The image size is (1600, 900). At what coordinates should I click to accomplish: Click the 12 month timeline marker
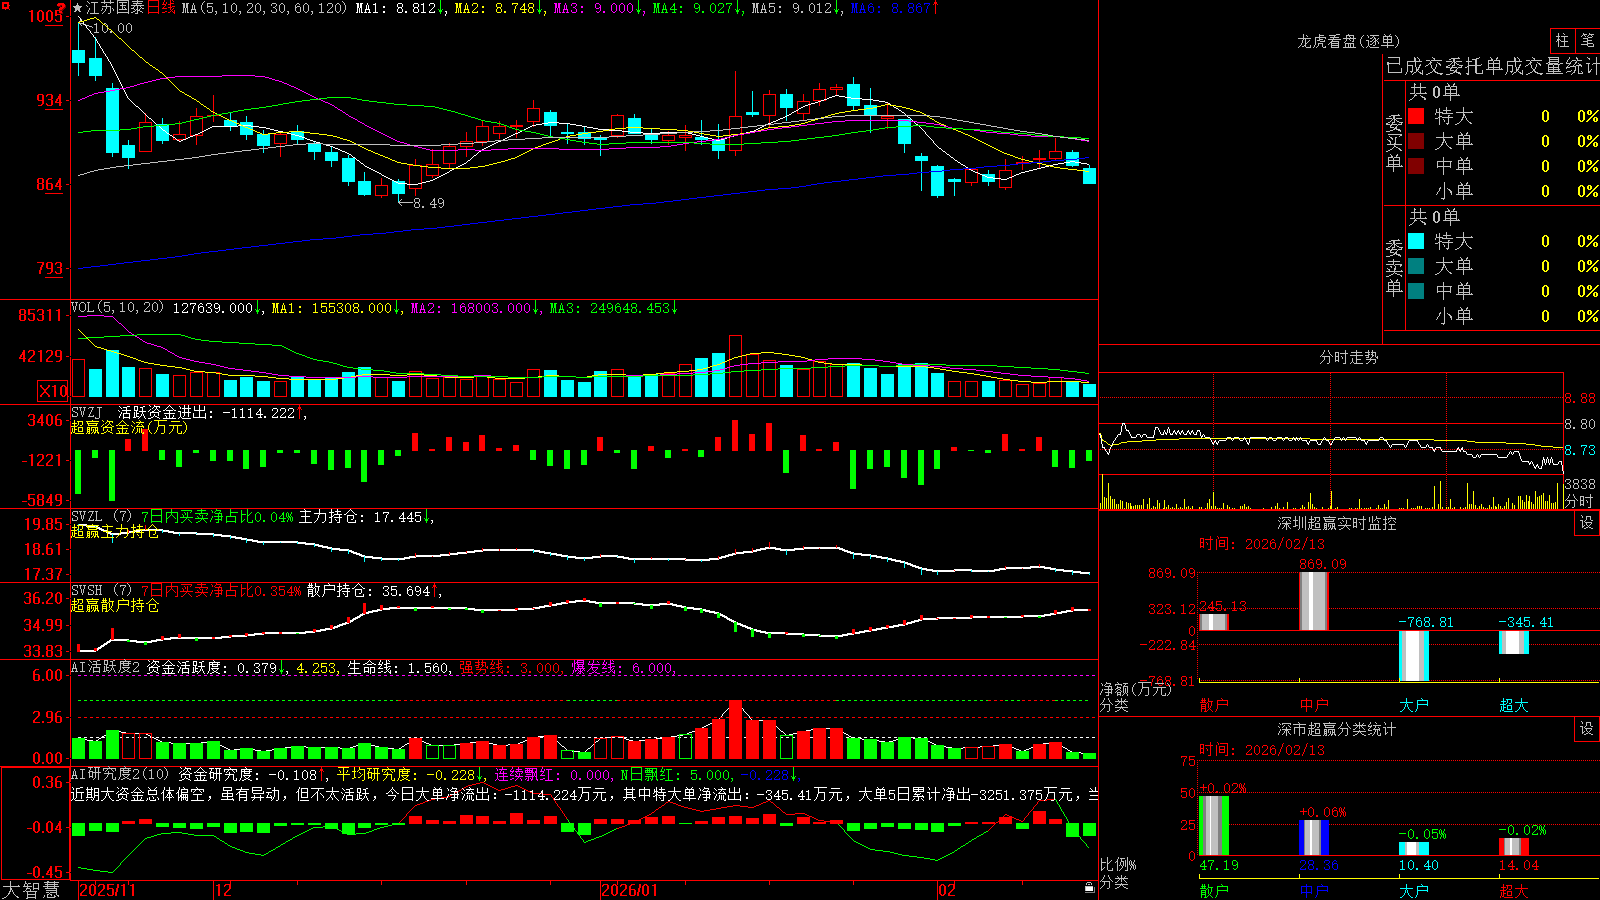click(224, 890)
